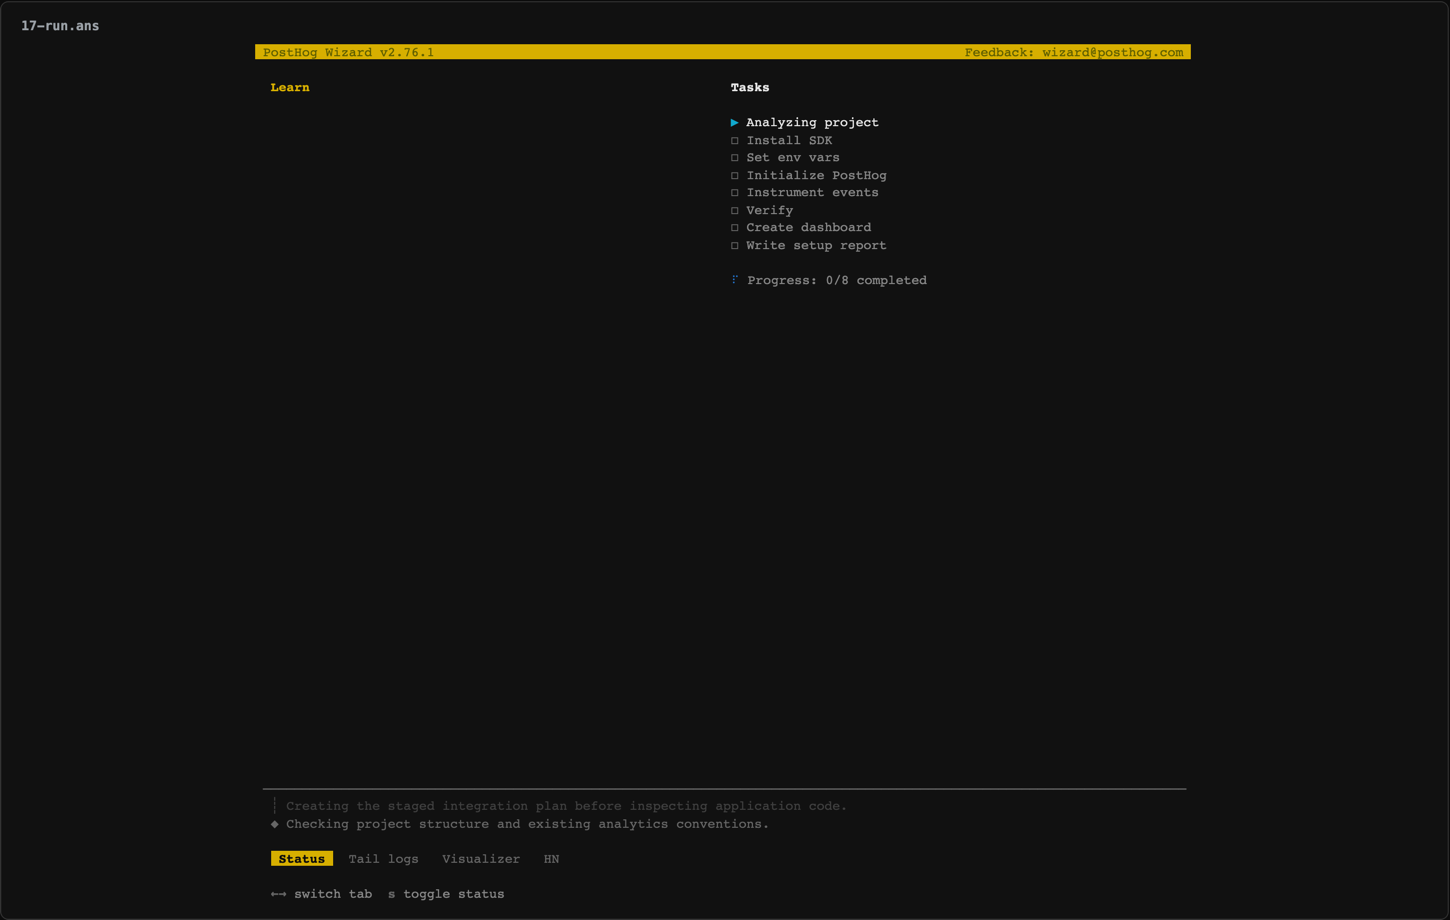The width and height of the screenshot is (1450, 920).
Task: Open the Tail logs tab
Action: [x=384, y=859]
